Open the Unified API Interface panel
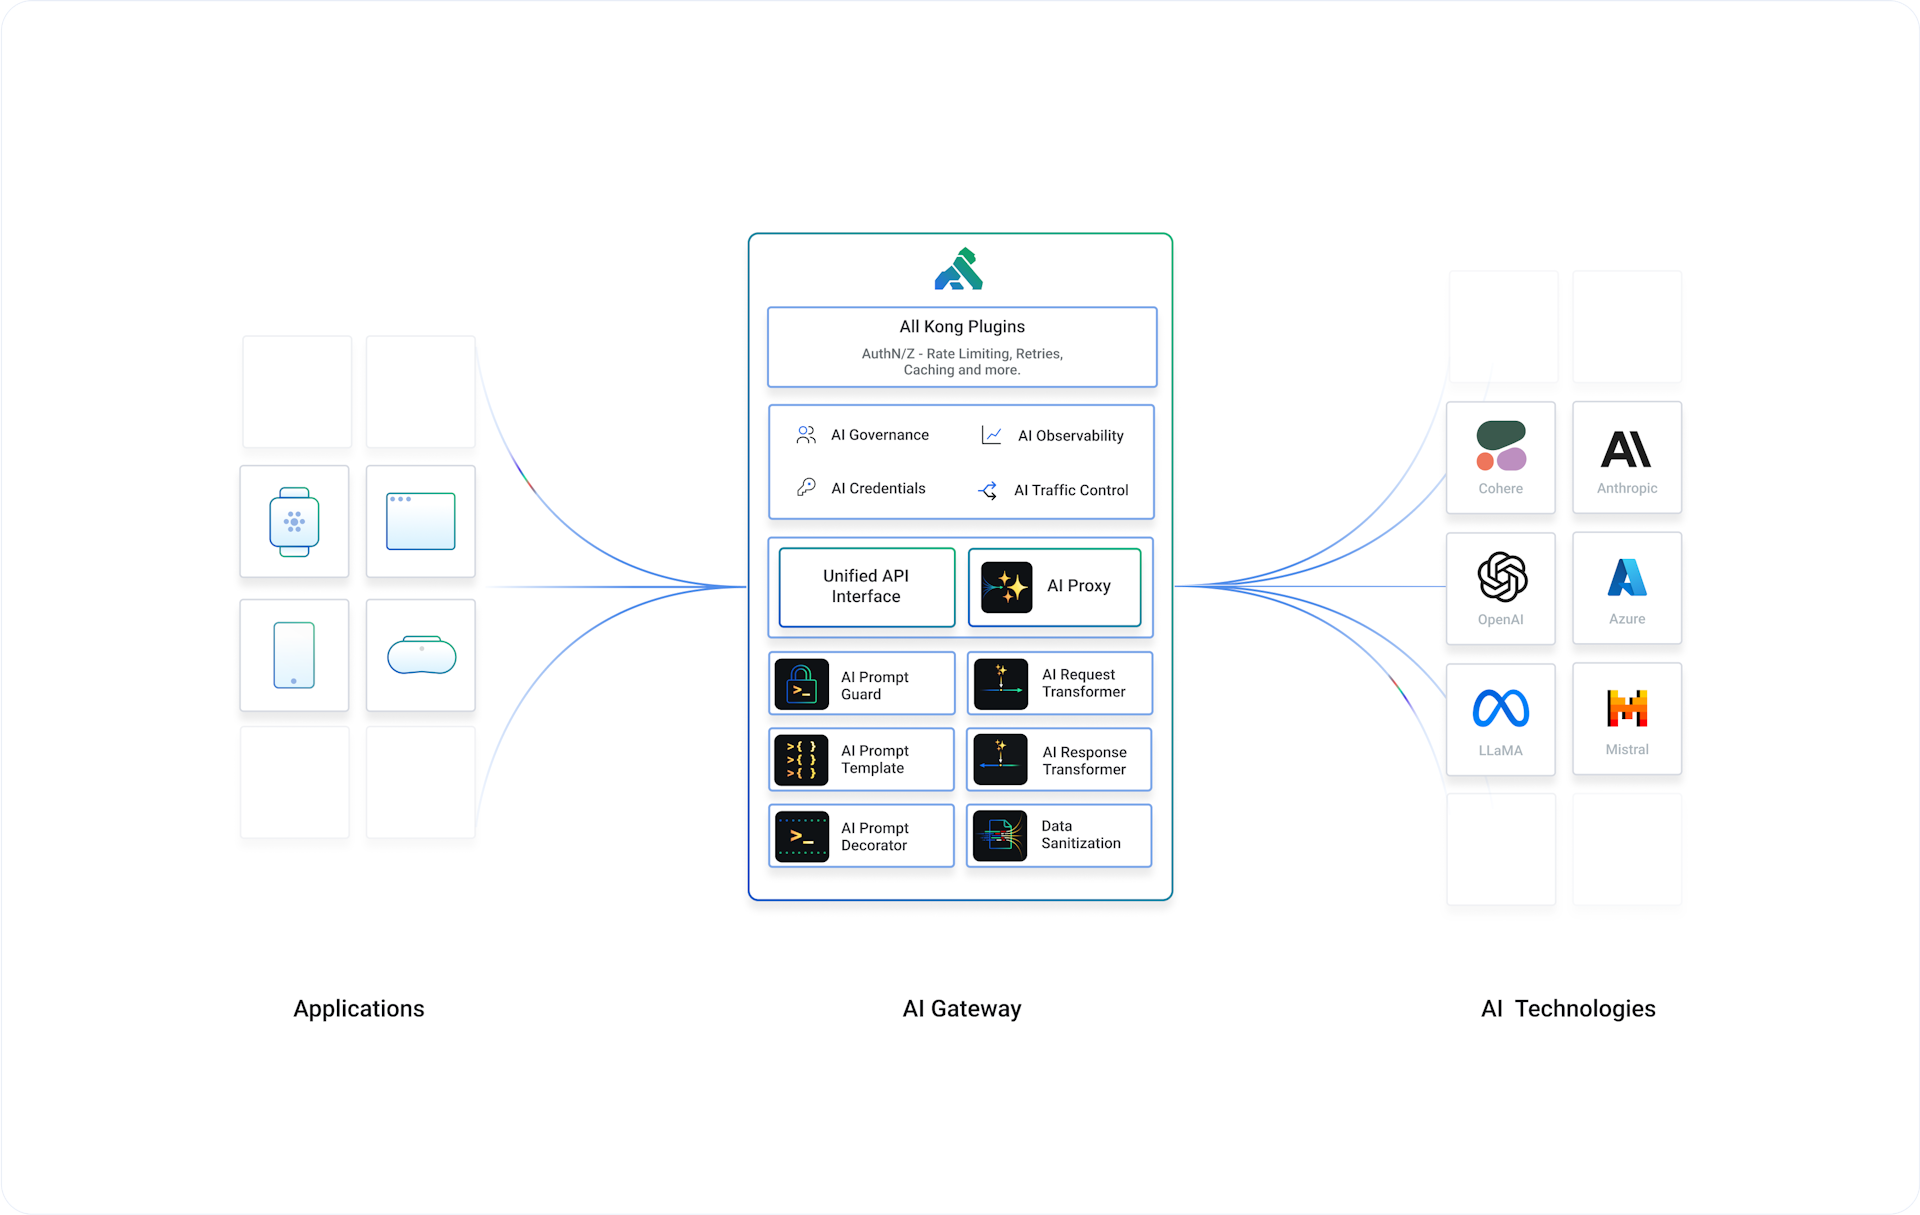 tap(865, 587)
